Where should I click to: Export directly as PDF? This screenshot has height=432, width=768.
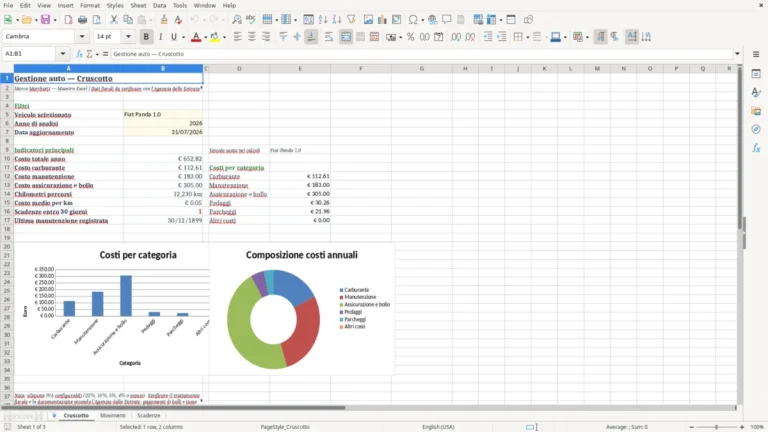pyautogui.click(x=69, y=20)
